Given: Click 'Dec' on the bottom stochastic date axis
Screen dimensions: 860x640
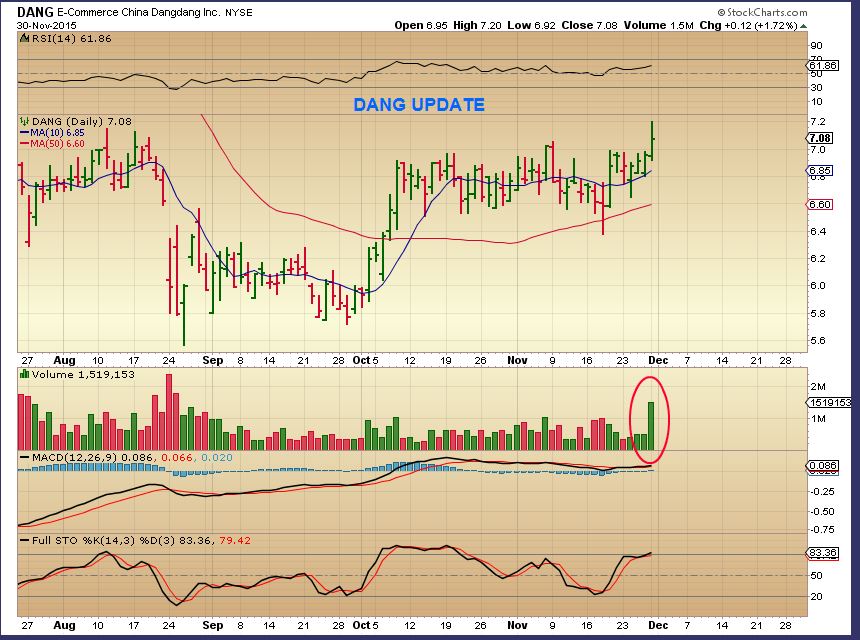Looking at the screenshot, I should tap(658, 625).
